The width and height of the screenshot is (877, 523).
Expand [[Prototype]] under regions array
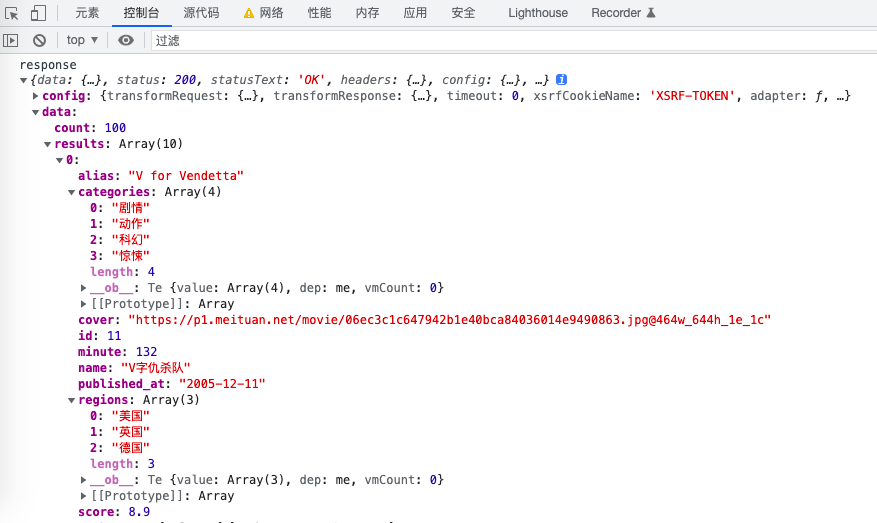coord(83,496)
